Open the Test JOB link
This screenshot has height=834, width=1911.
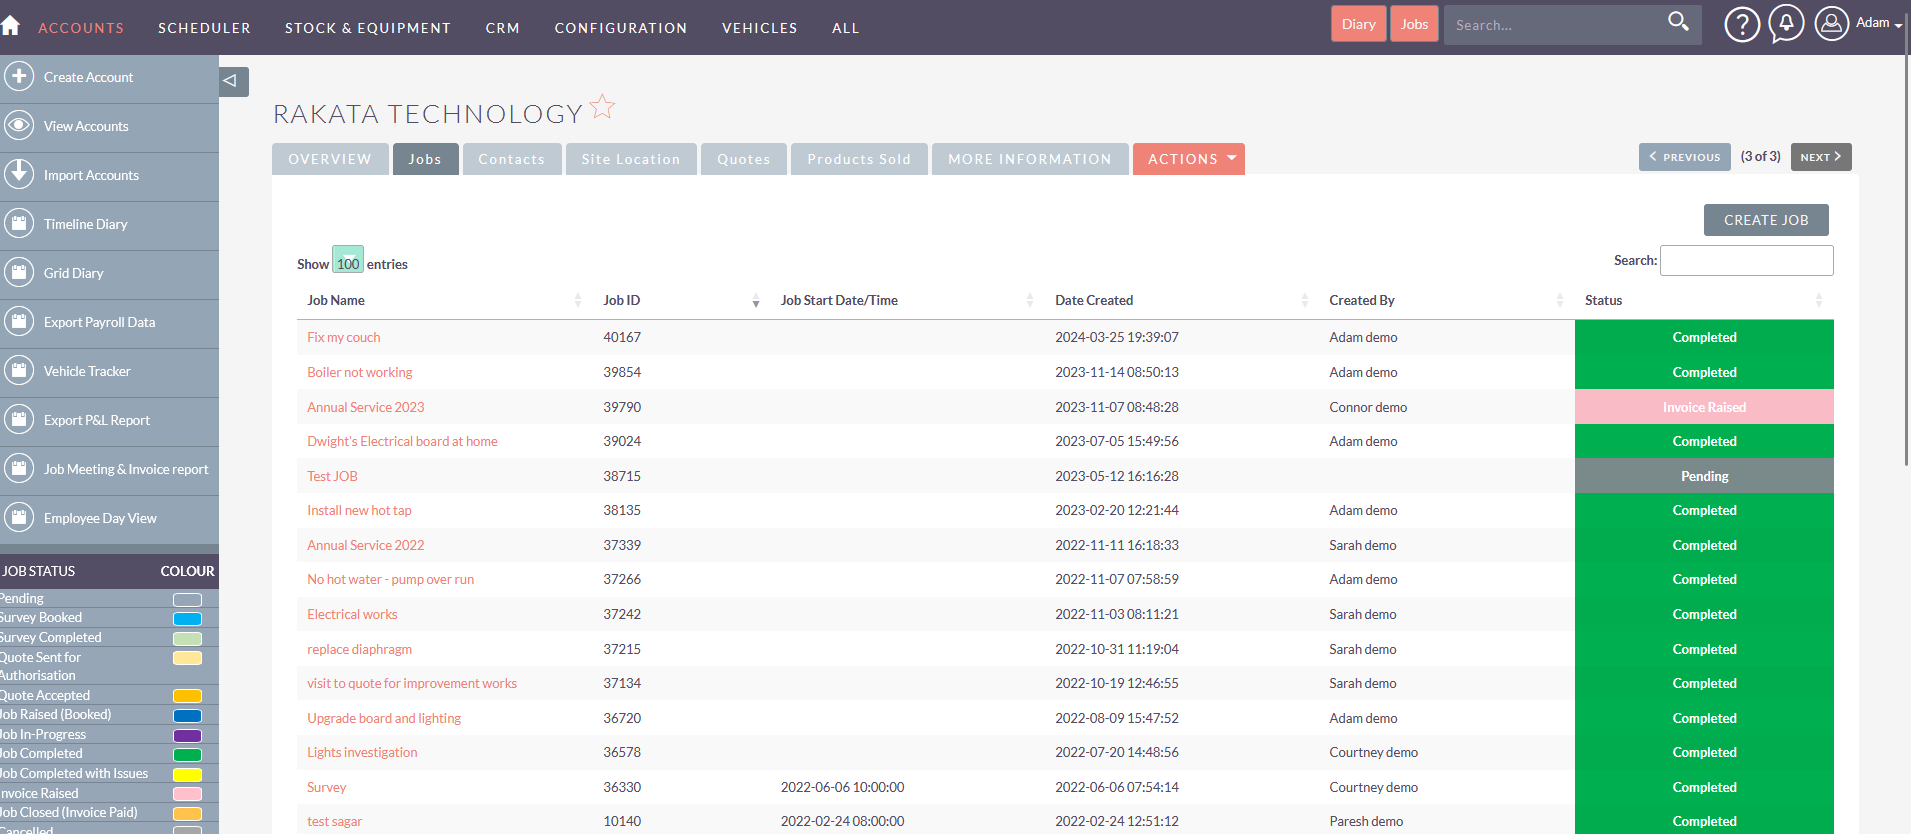click(x=332, y=476)
